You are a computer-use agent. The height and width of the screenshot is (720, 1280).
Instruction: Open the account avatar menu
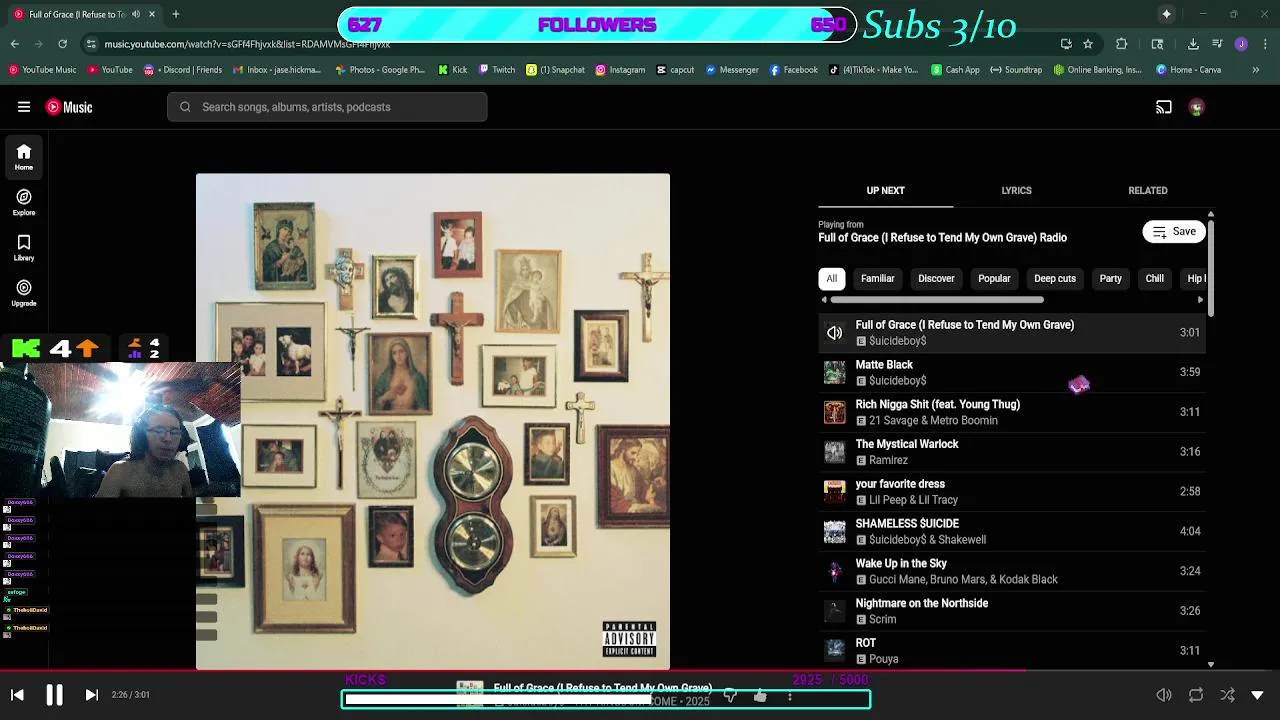point(1197,107)
